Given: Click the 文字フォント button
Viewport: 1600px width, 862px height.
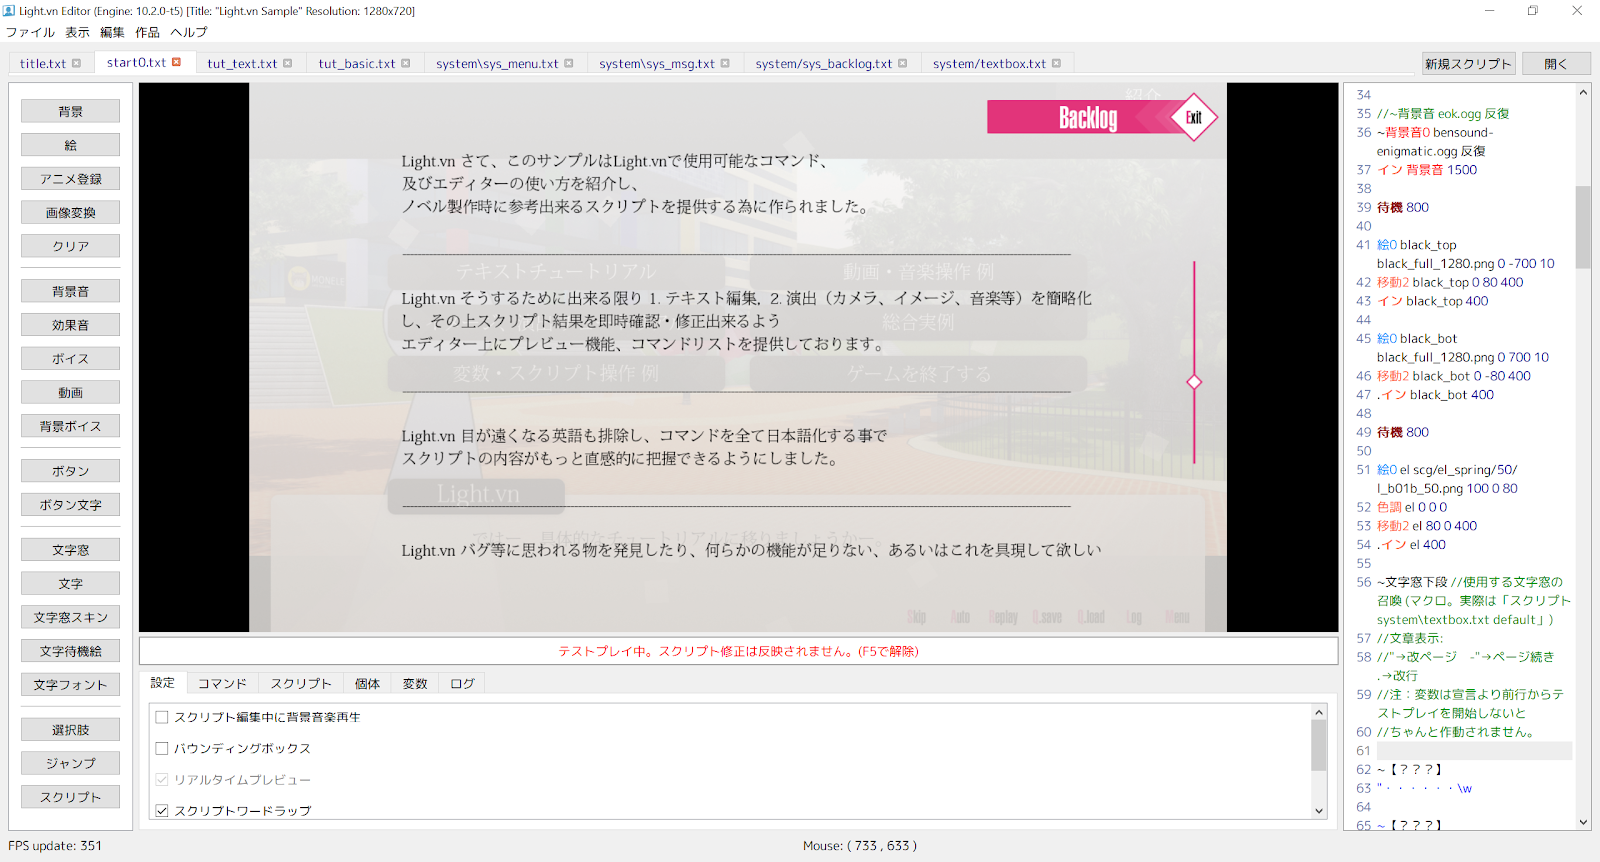Looking at the screenshot, I should coord(70,685).
